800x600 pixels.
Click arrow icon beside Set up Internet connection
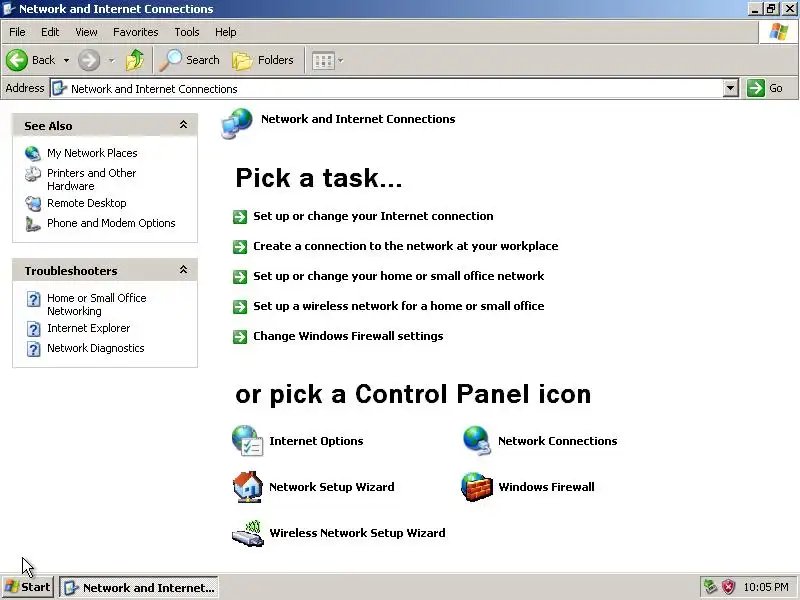(240, 217)
